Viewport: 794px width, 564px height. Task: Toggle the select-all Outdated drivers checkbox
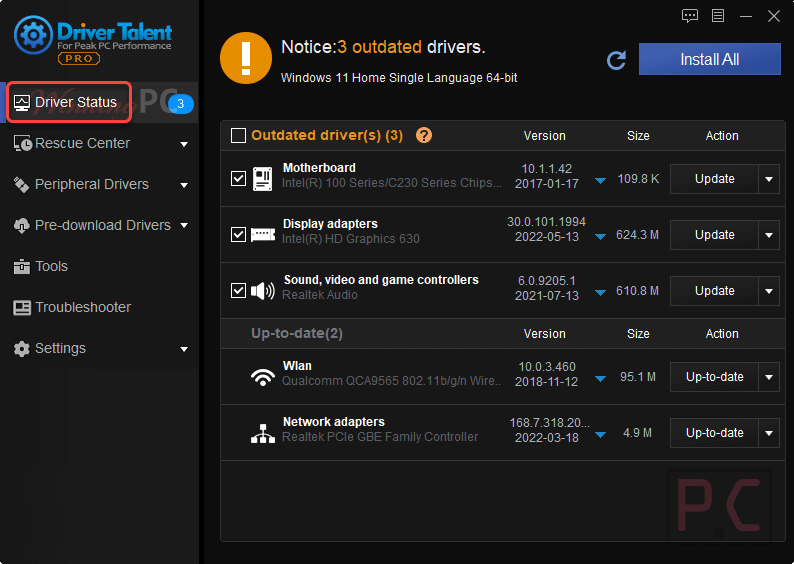(x=239, y=136)
